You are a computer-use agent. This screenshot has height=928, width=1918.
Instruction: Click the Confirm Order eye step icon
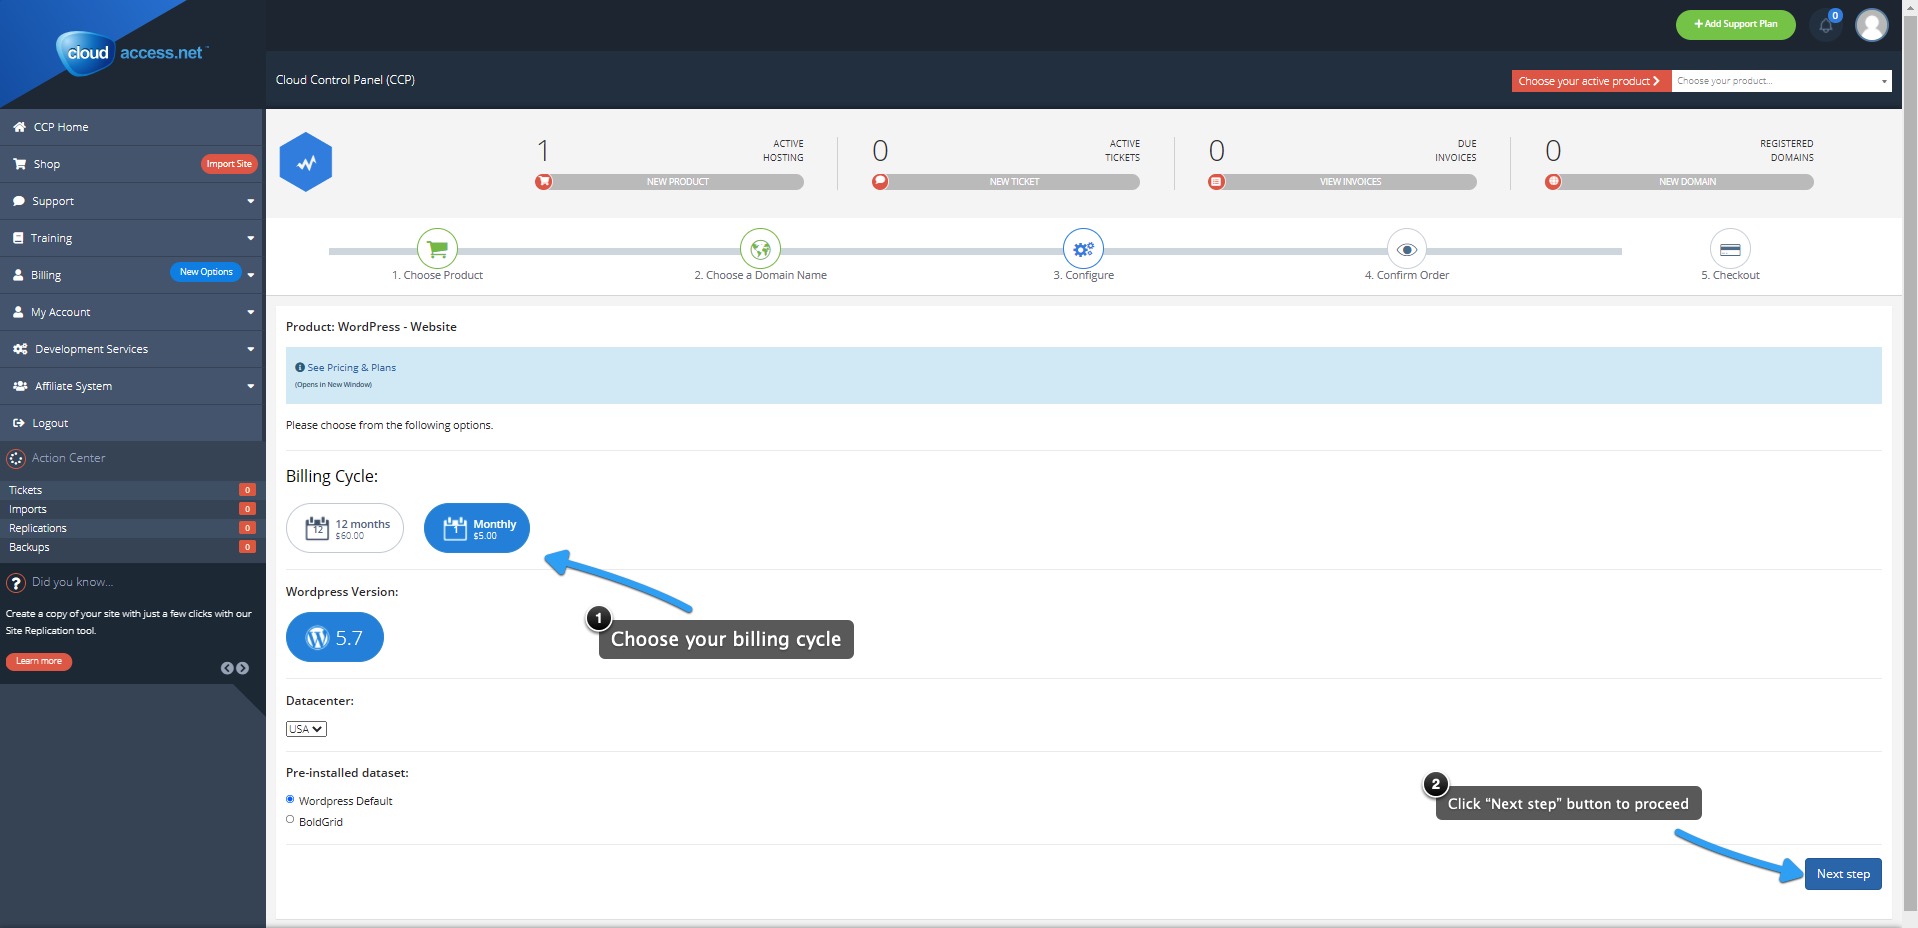coord(1407,249)
